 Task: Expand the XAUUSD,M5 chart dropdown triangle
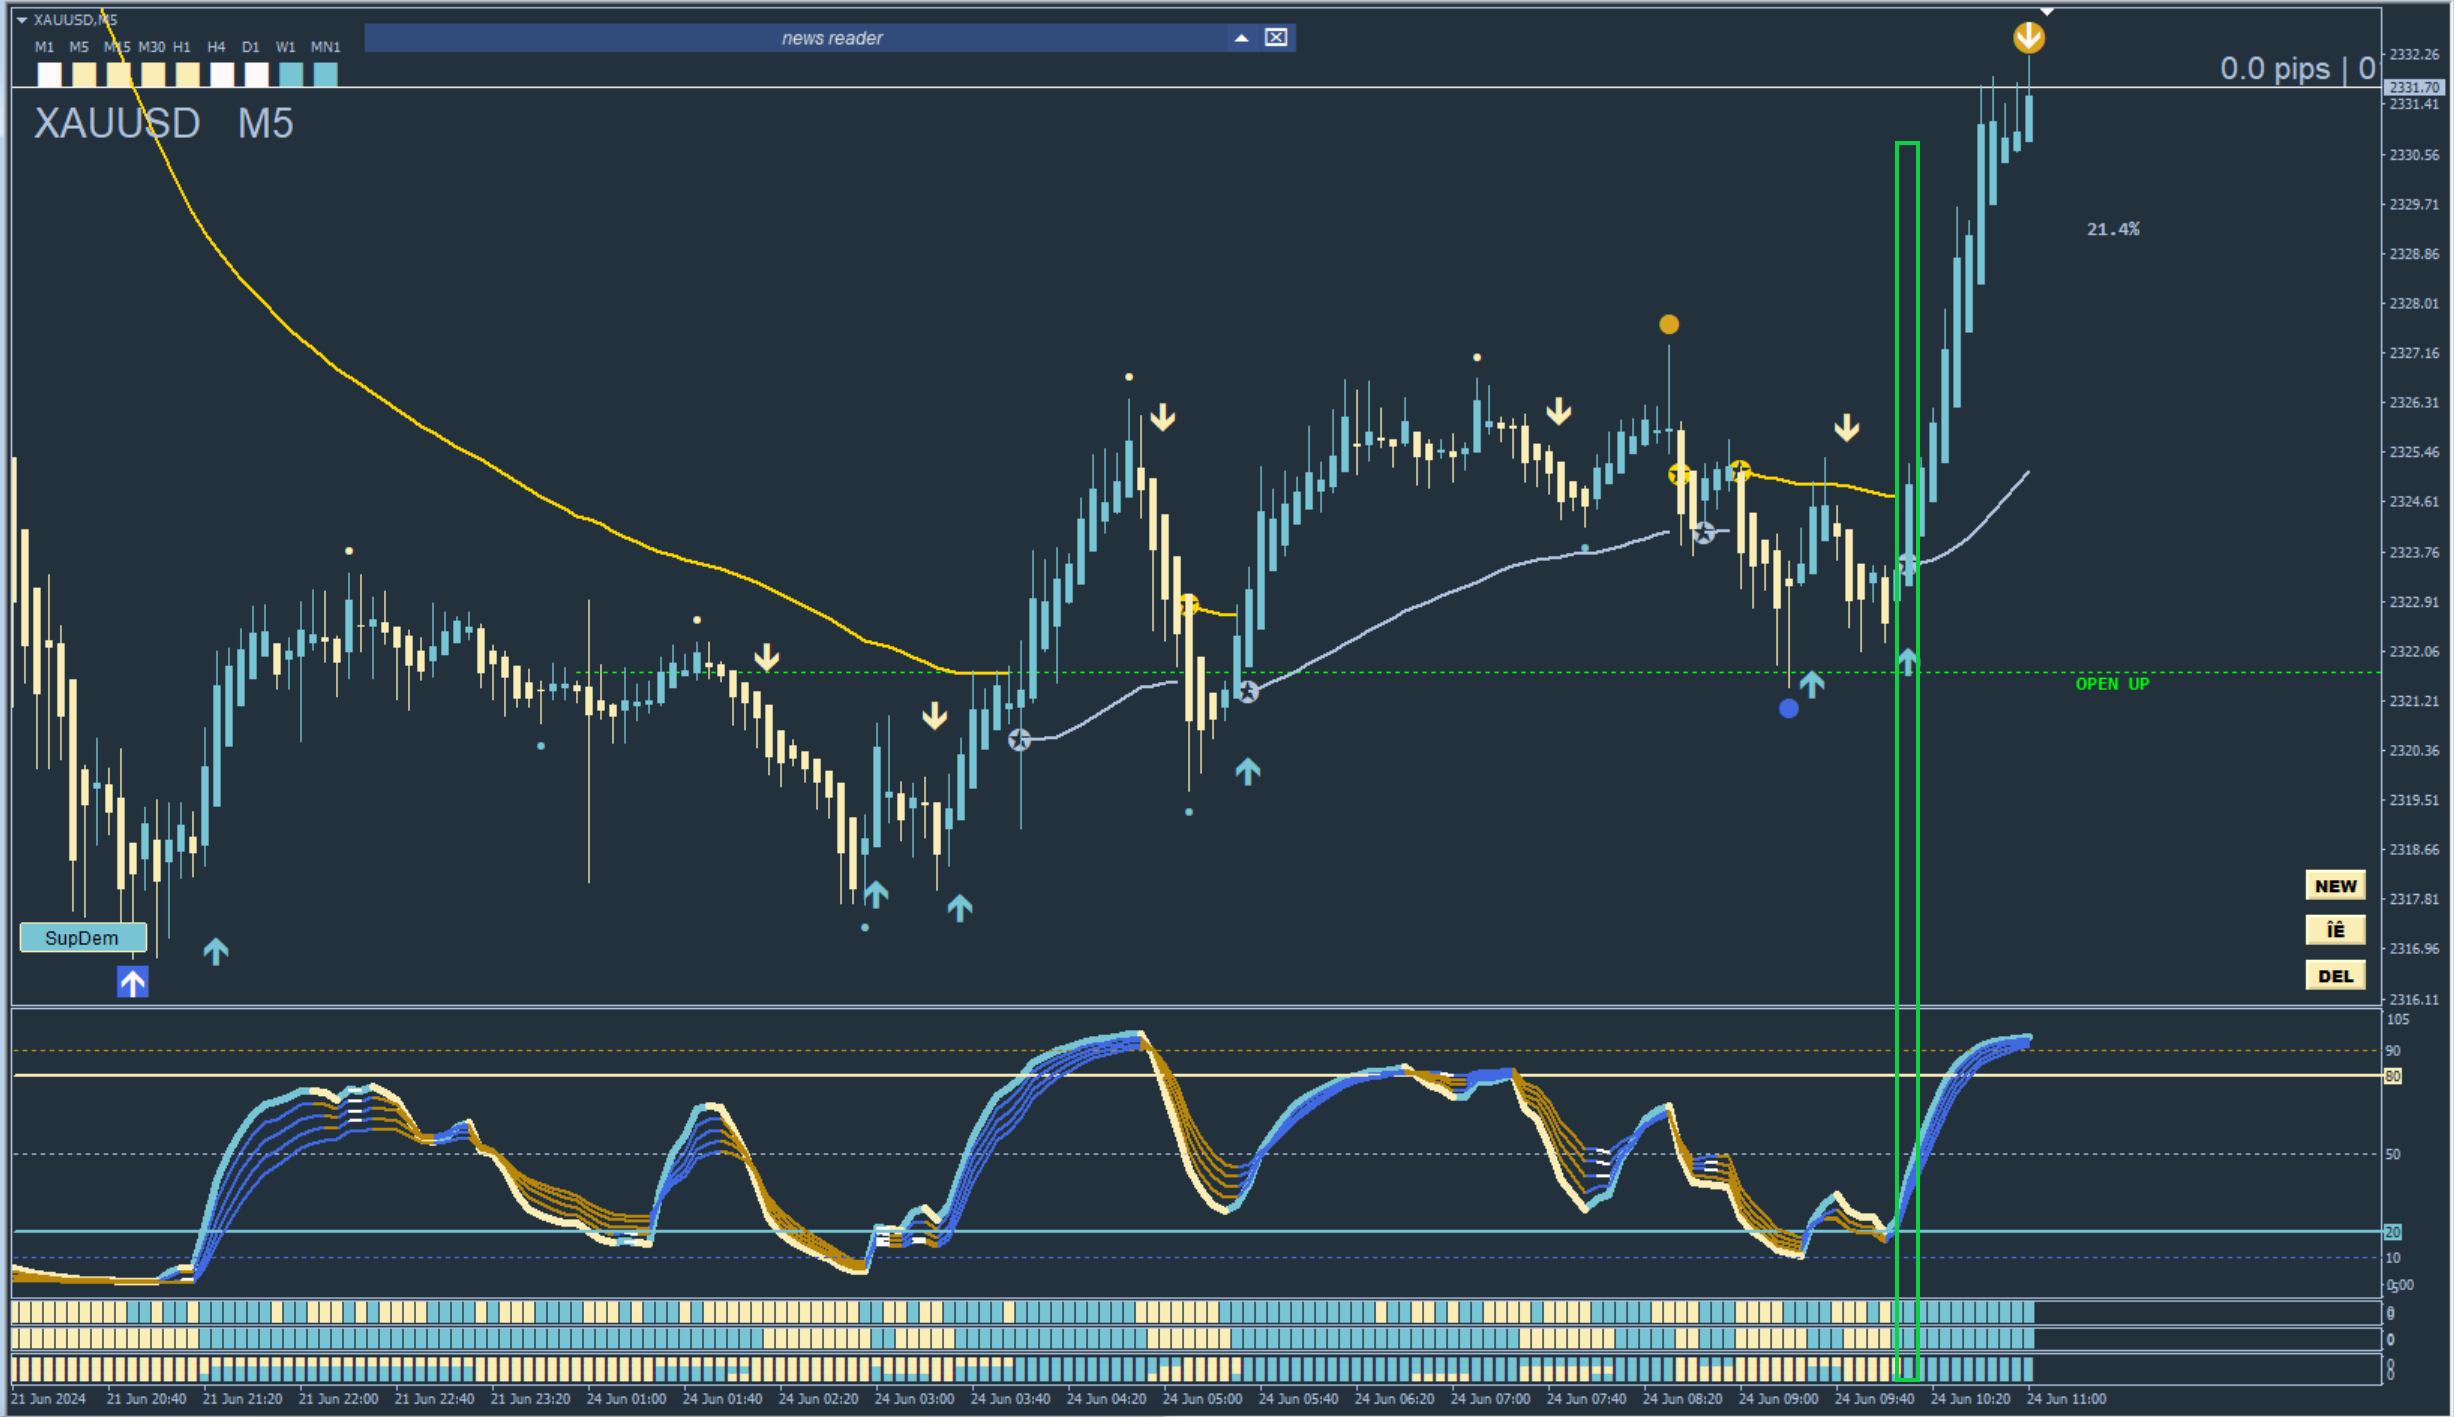click(x=21, y=20)
